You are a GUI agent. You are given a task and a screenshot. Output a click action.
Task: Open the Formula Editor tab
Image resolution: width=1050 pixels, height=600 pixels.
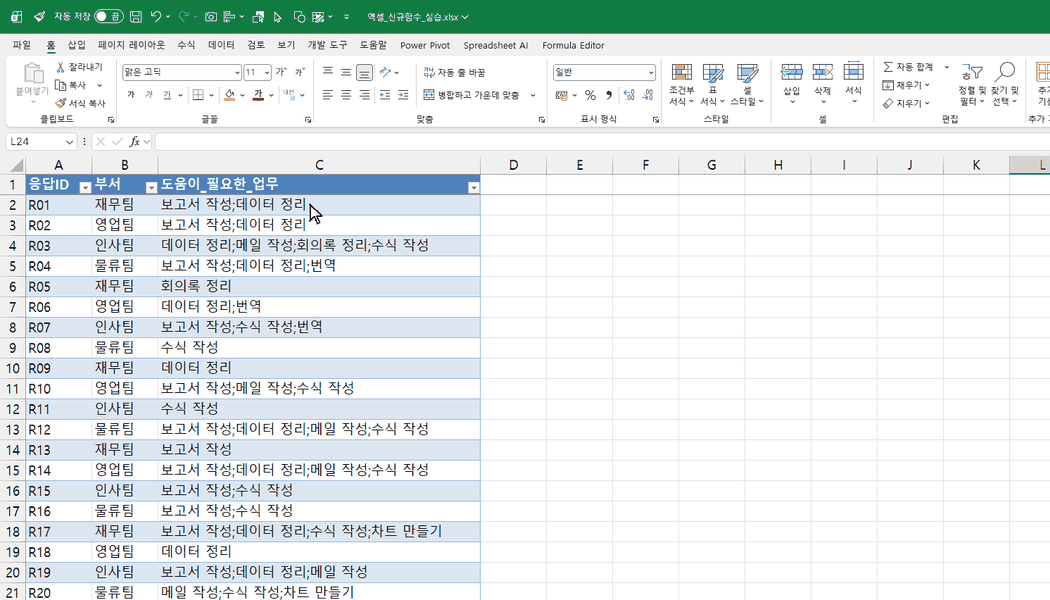click(573, 45)
